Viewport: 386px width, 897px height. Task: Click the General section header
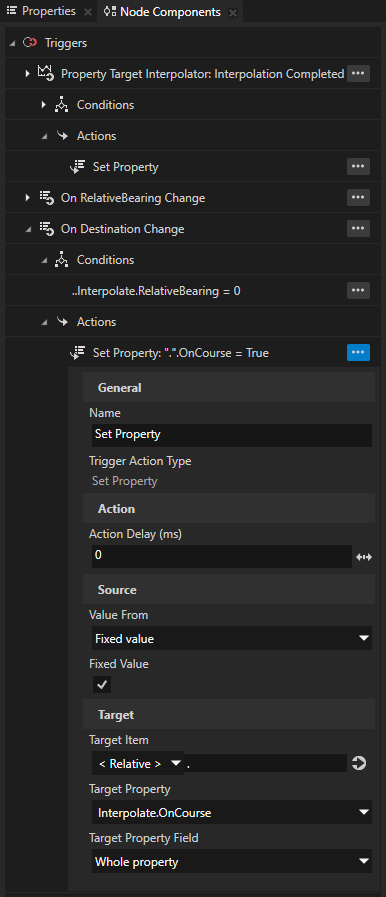pos(229,387)
